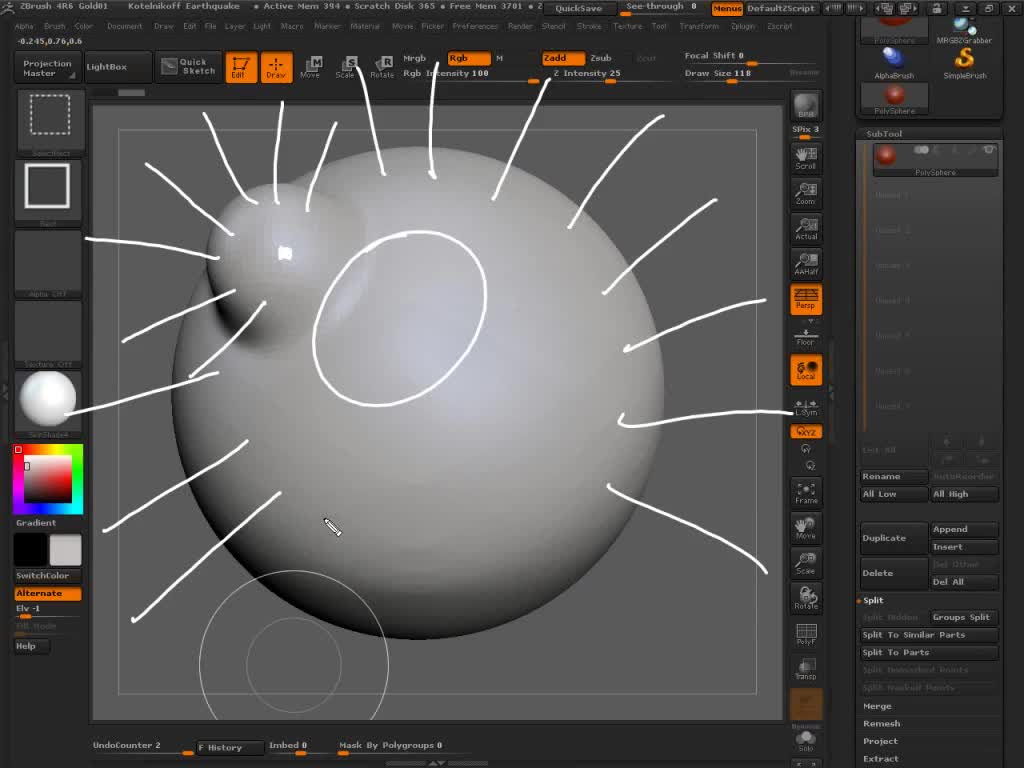
Task: Select the MRGBZGrabber tool
Action: (x=964, y=31)
